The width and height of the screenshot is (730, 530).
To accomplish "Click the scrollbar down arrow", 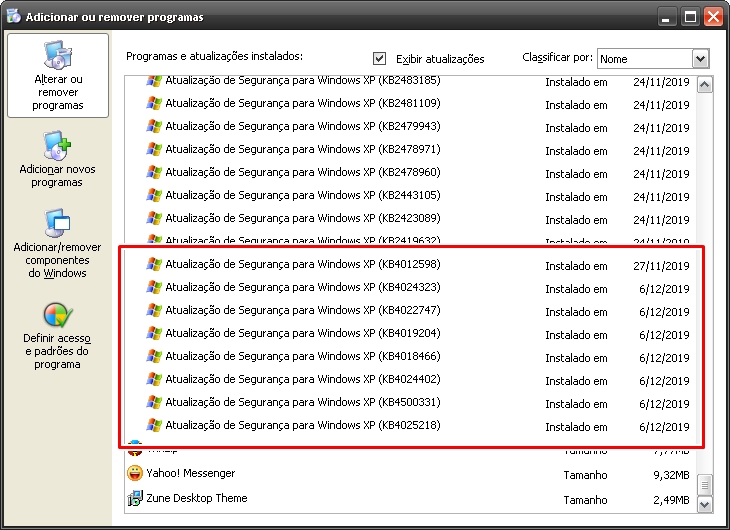I will [704, 504].
